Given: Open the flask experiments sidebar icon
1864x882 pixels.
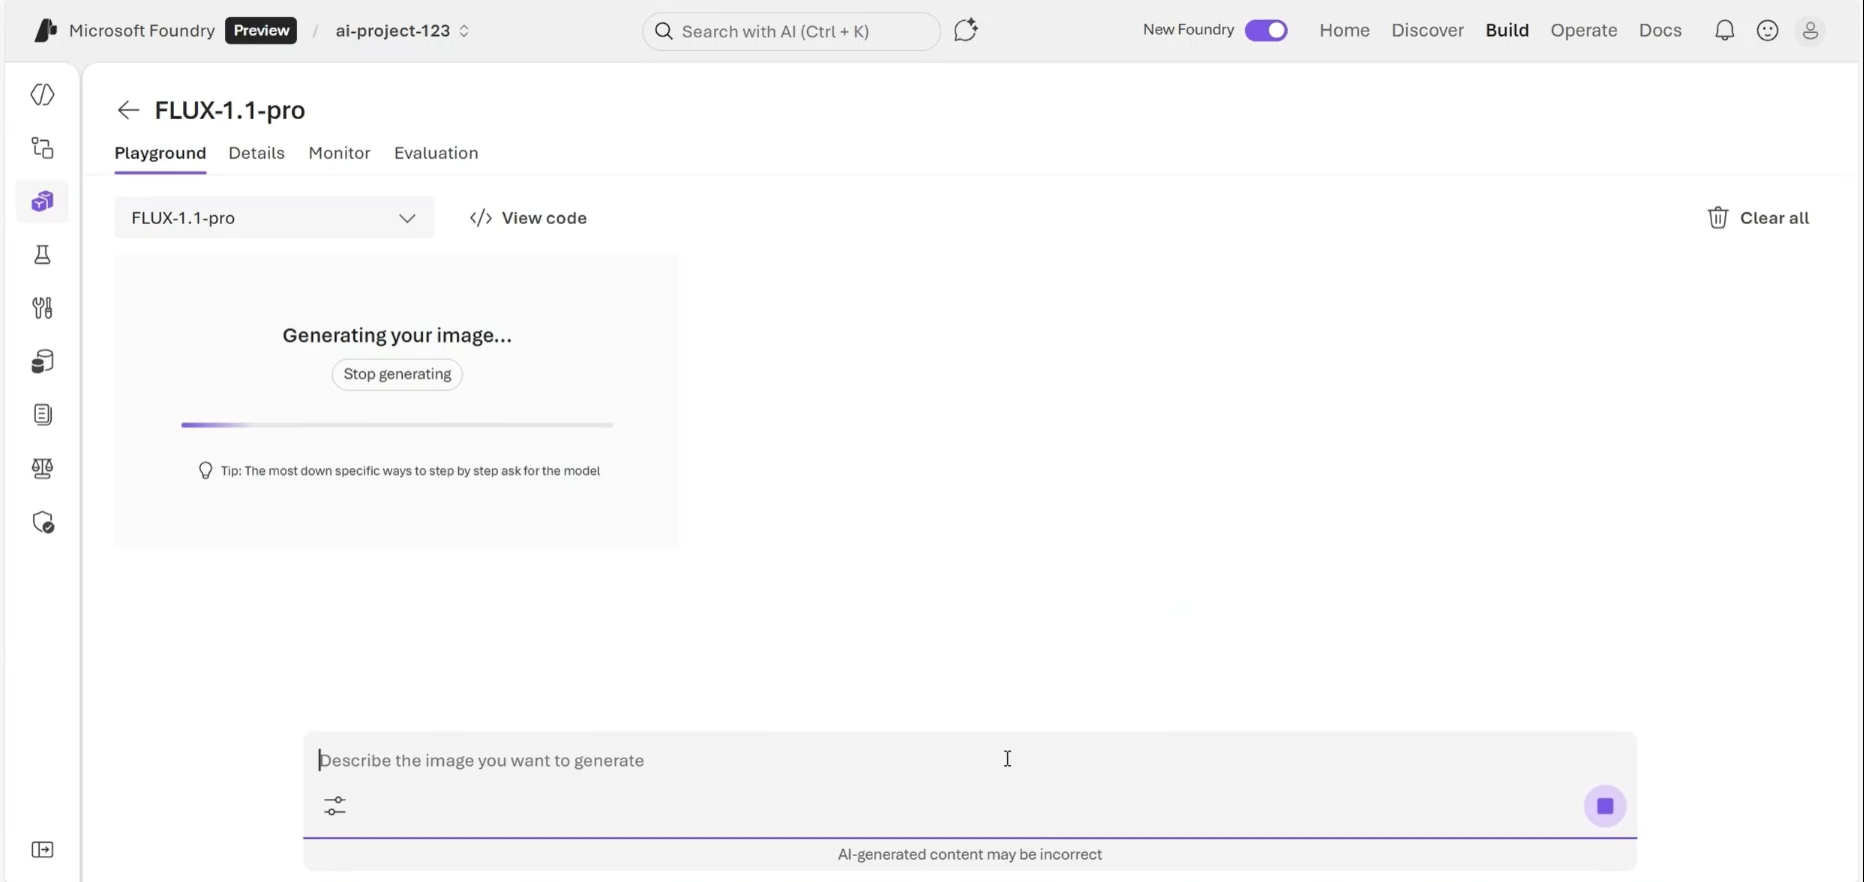Looking at the screenshot, I should [42, 255].
